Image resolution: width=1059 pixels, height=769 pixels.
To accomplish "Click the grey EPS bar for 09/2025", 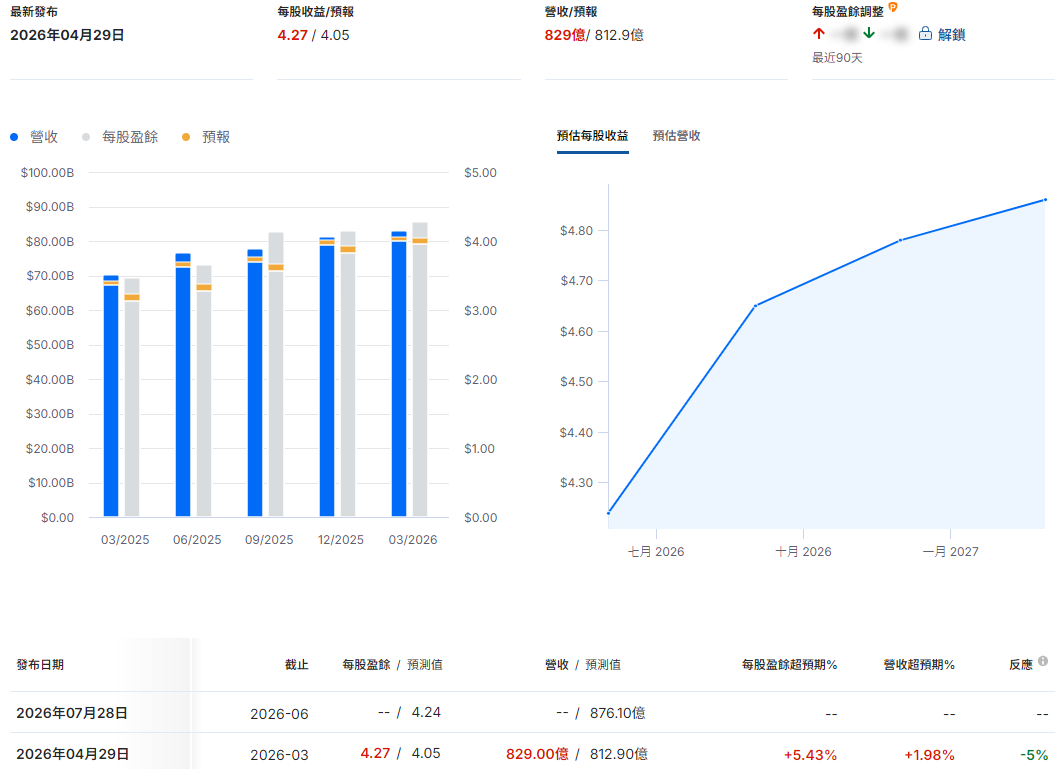I will click(276, 375).
